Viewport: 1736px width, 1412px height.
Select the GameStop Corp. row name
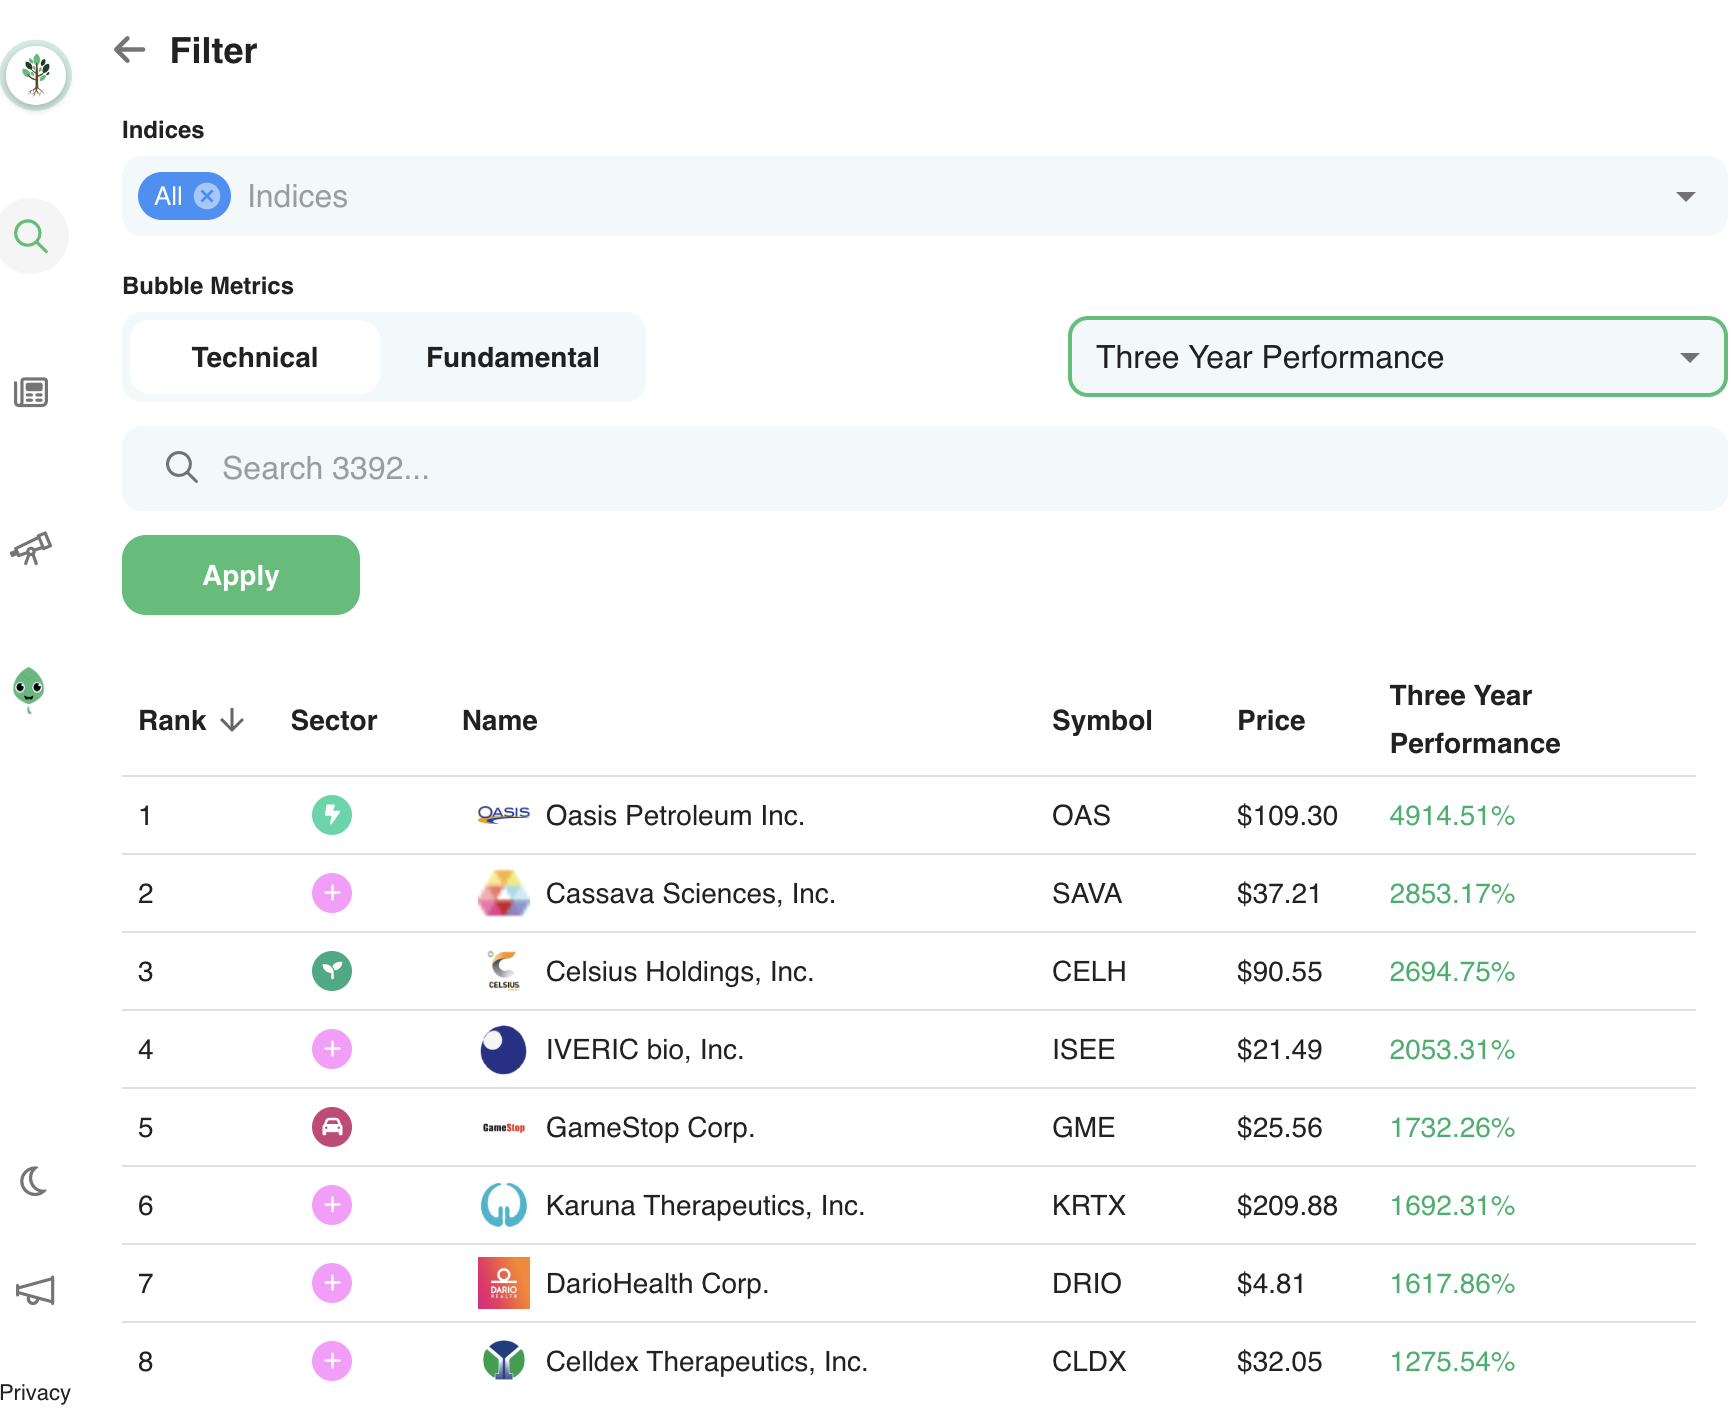point(650,1127)
